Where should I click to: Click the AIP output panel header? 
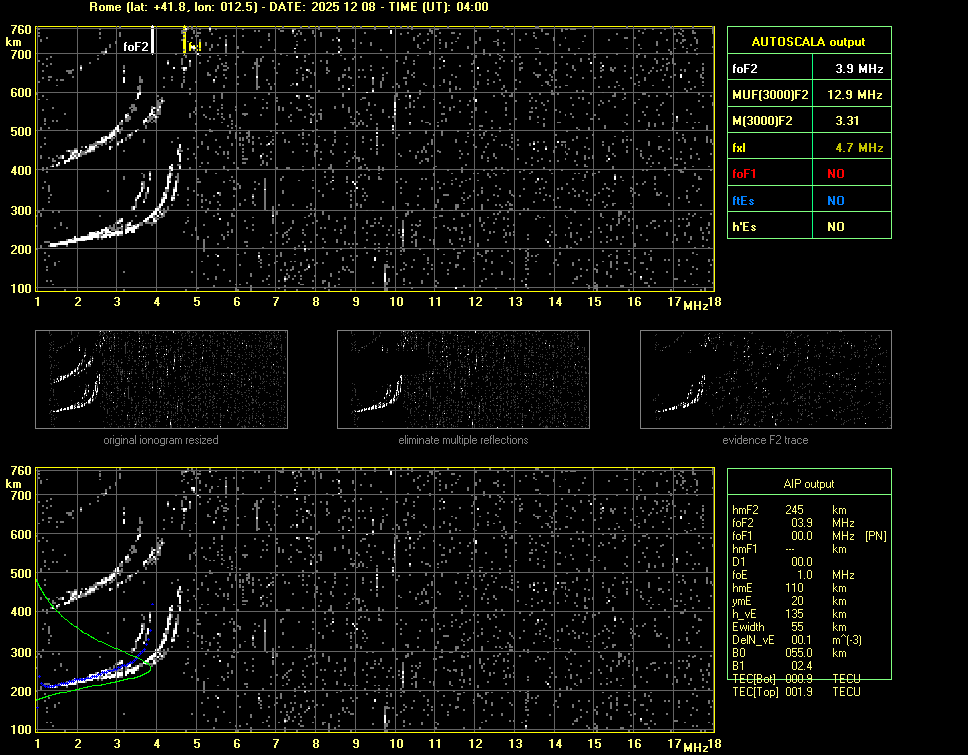coord(808,484)
